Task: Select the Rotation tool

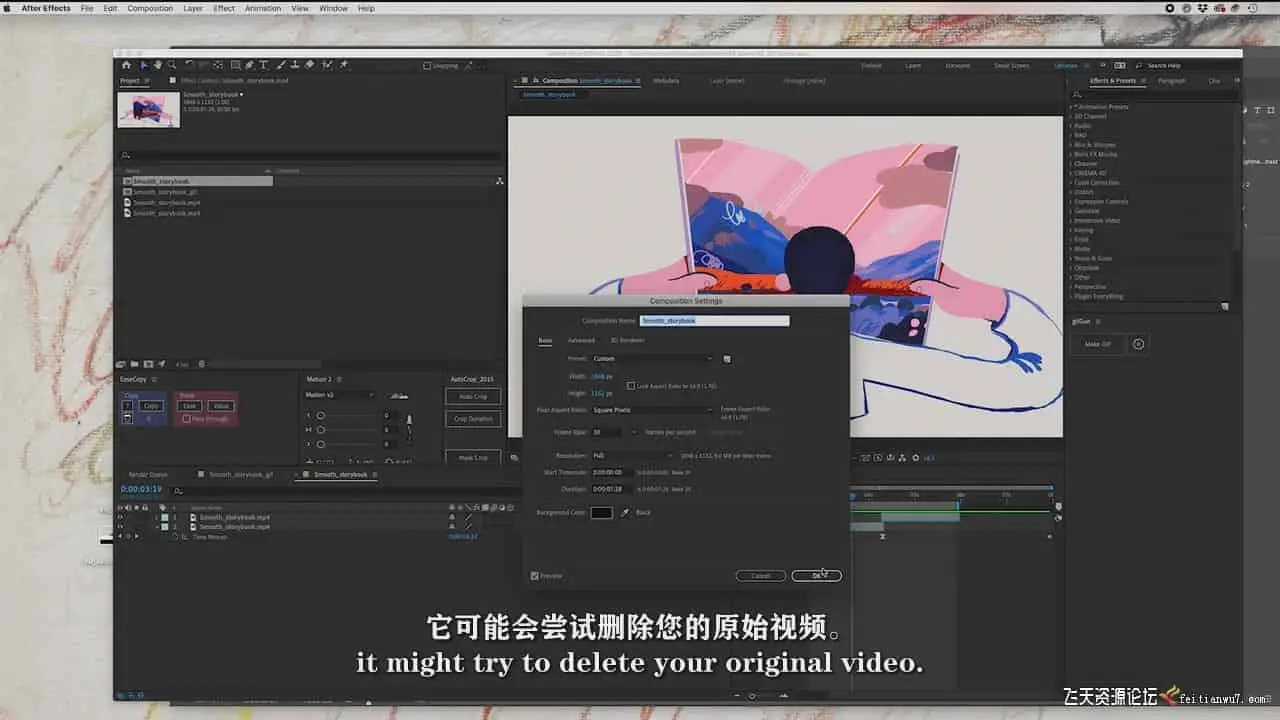Action: click(189, 65)
